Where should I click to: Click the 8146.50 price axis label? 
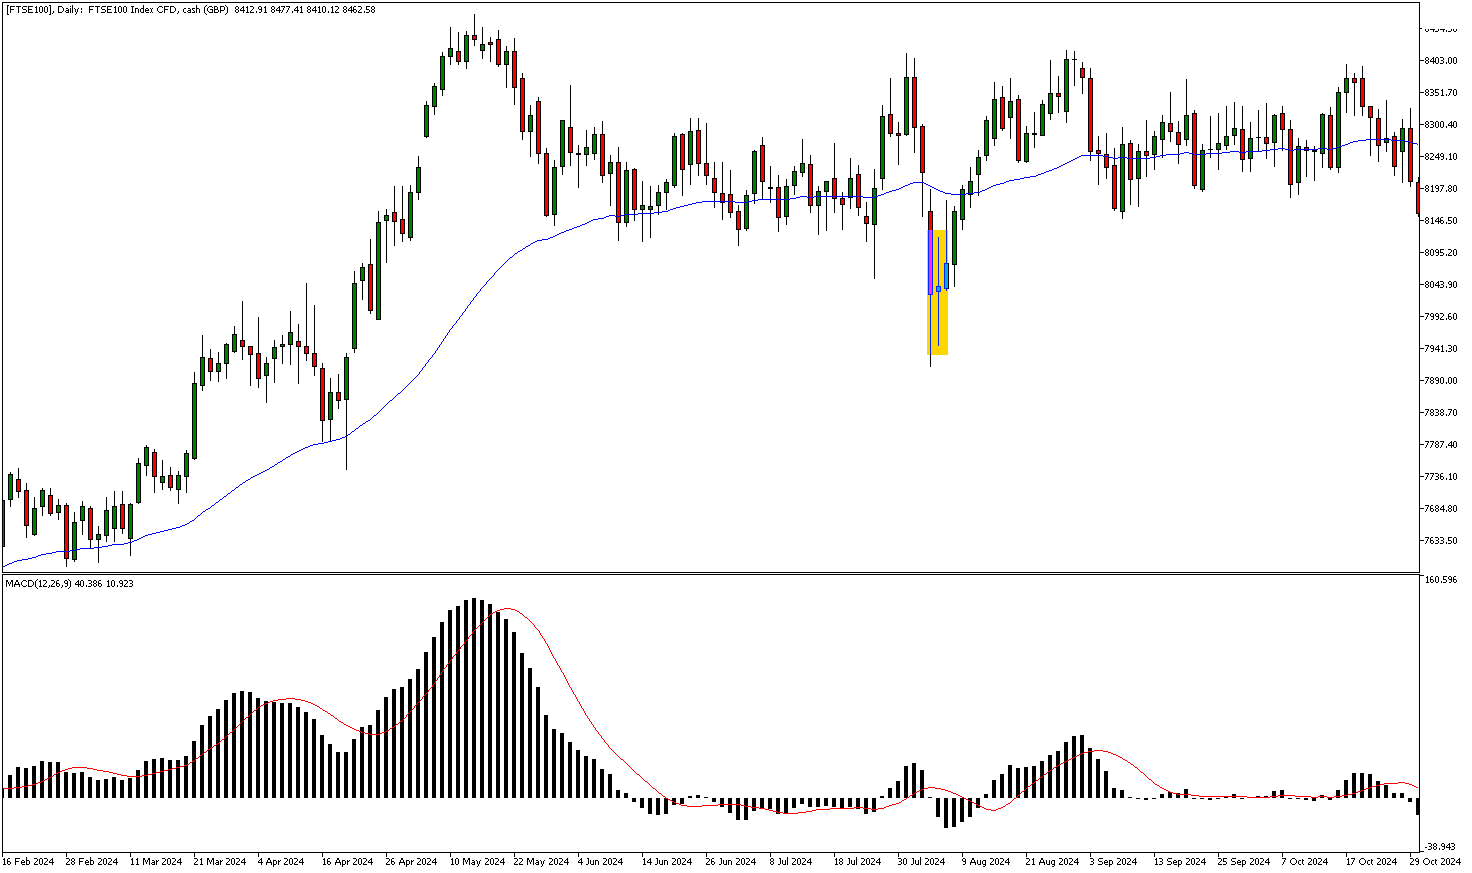[1440, 221]
